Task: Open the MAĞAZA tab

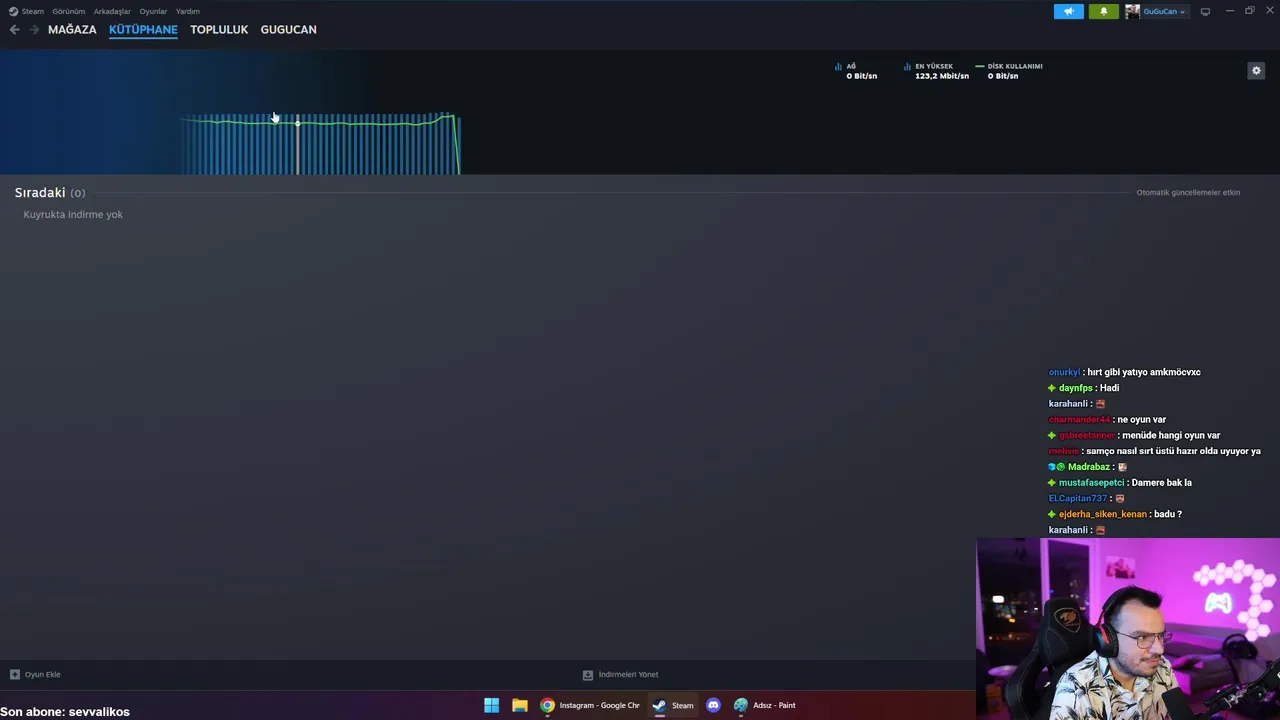Action: (72, 30)
